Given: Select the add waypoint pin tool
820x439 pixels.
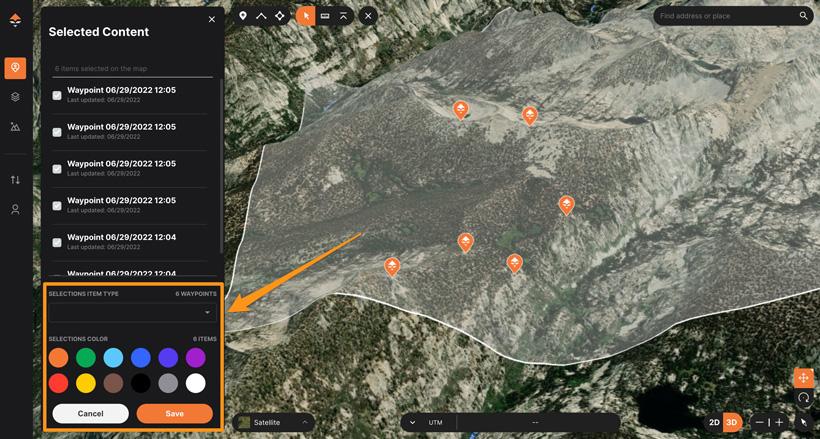Looking at the screenshot, I should point(243,16).
